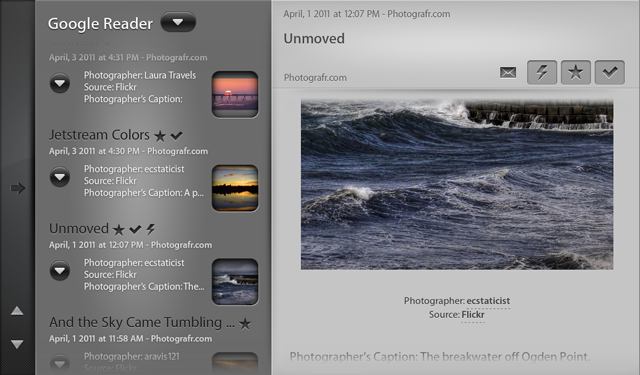Click the April, 3 2011 at 4:31 PM date line
The width and height of the screenshot is (640, 375).
[x=128, y=58]
